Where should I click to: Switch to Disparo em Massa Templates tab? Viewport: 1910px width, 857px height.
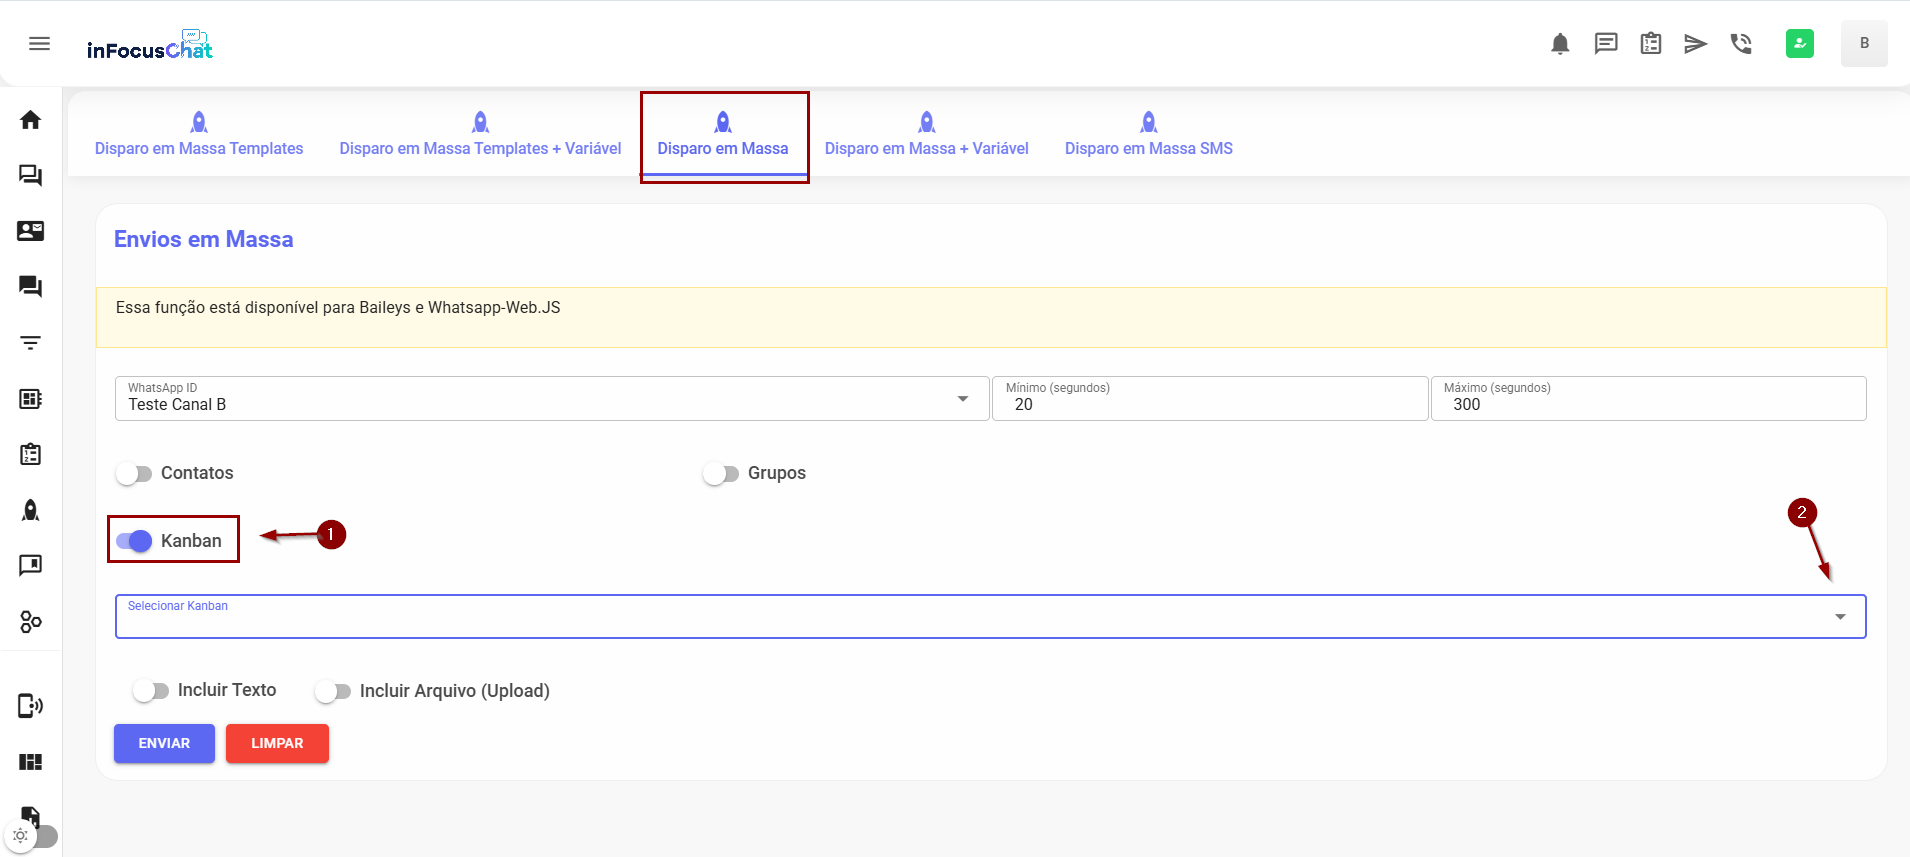[199, 135]
